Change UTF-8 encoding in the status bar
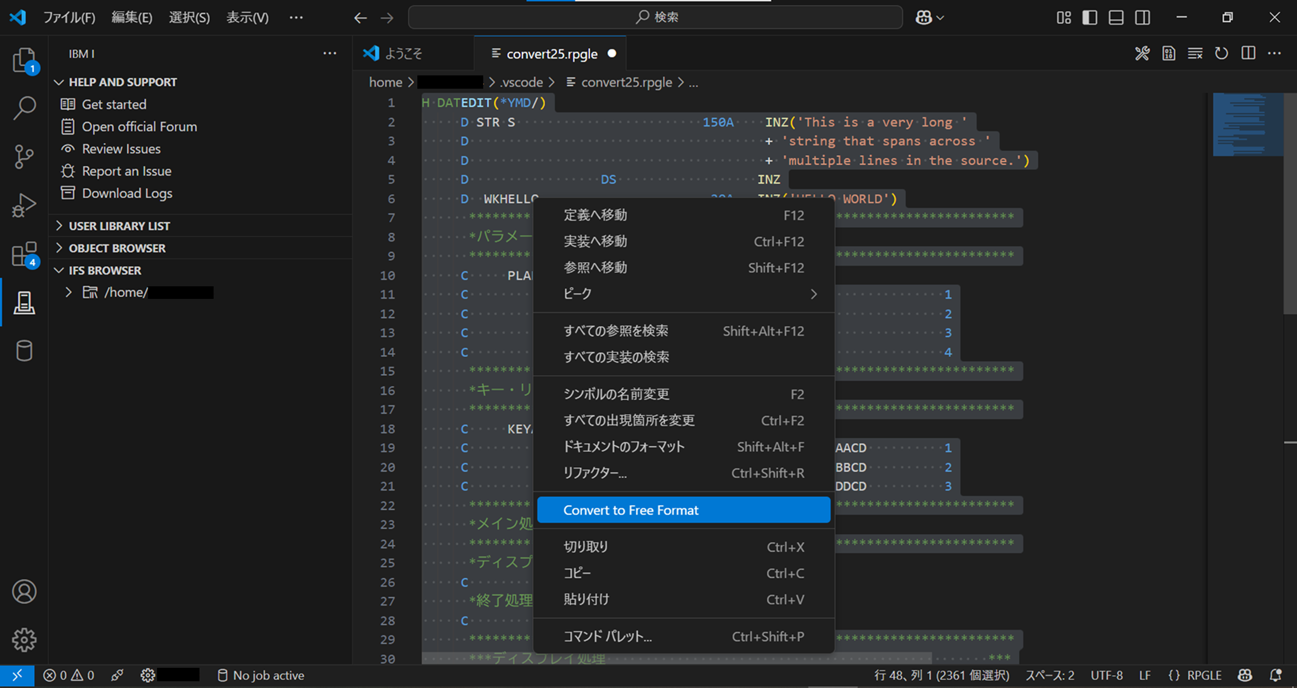This screenshot has width=1297, height=688. [x=1107, y=675]
